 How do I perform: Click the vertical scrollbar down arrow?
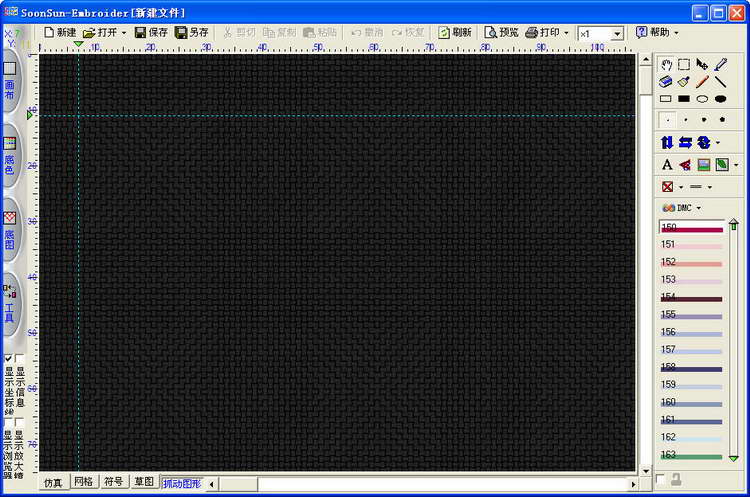(x=646, y=471)
